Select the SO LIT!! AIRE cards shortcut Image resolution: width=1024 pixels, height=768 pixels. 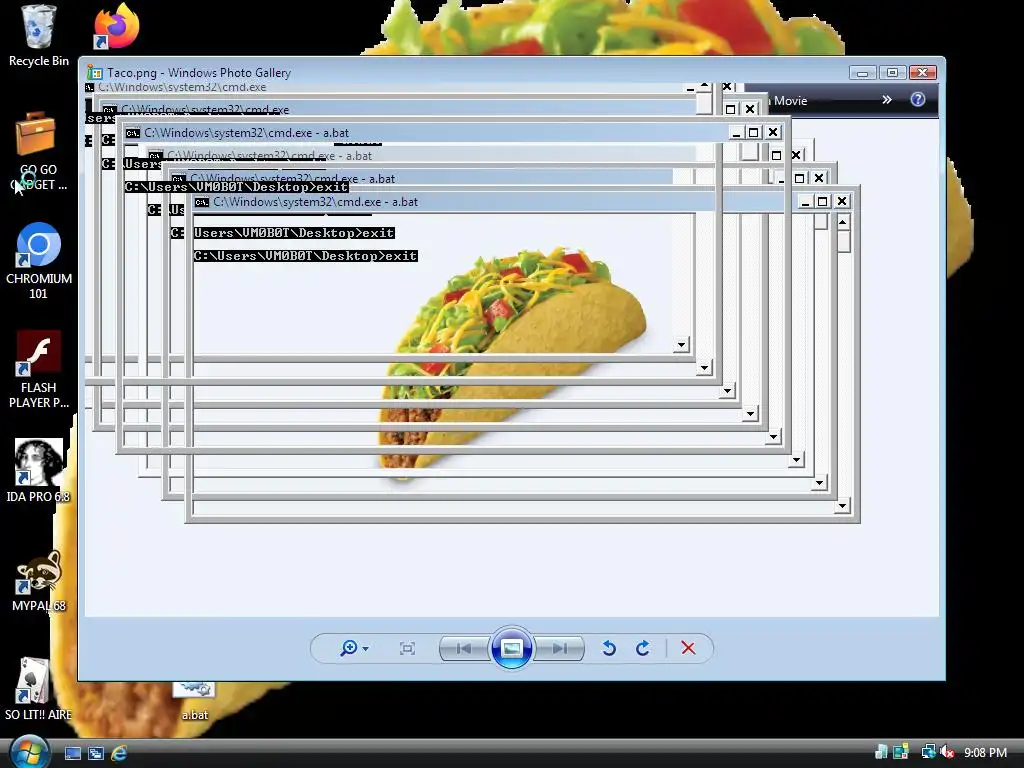(x=38, y=688)
